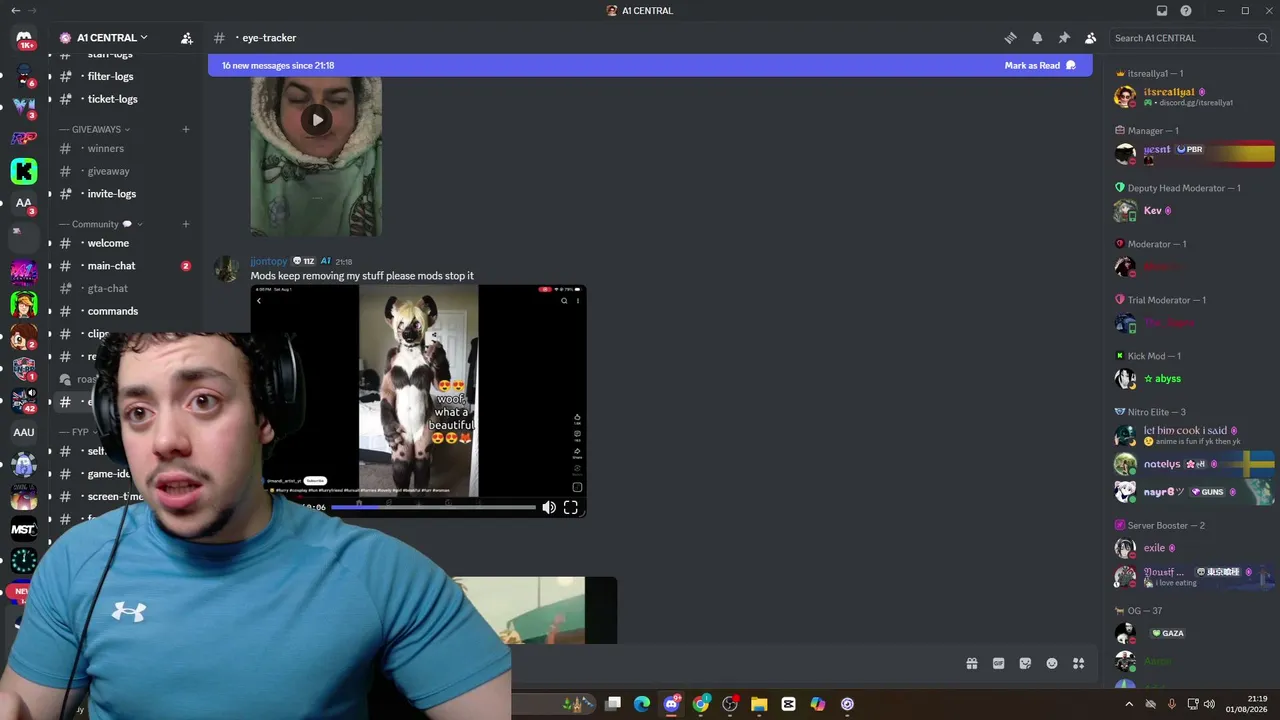Open File Explorer from taskbar
Screen dimensions: 1280x720
pos(759,704)
